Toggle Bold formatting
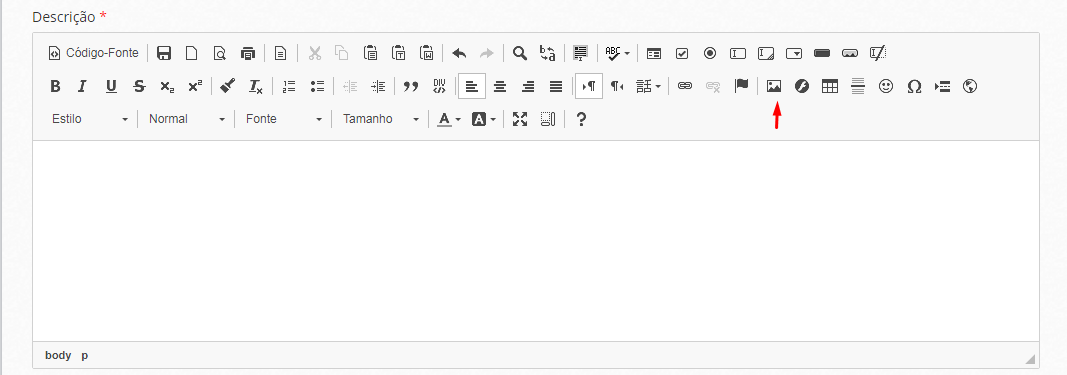 [x=56, y=86]
